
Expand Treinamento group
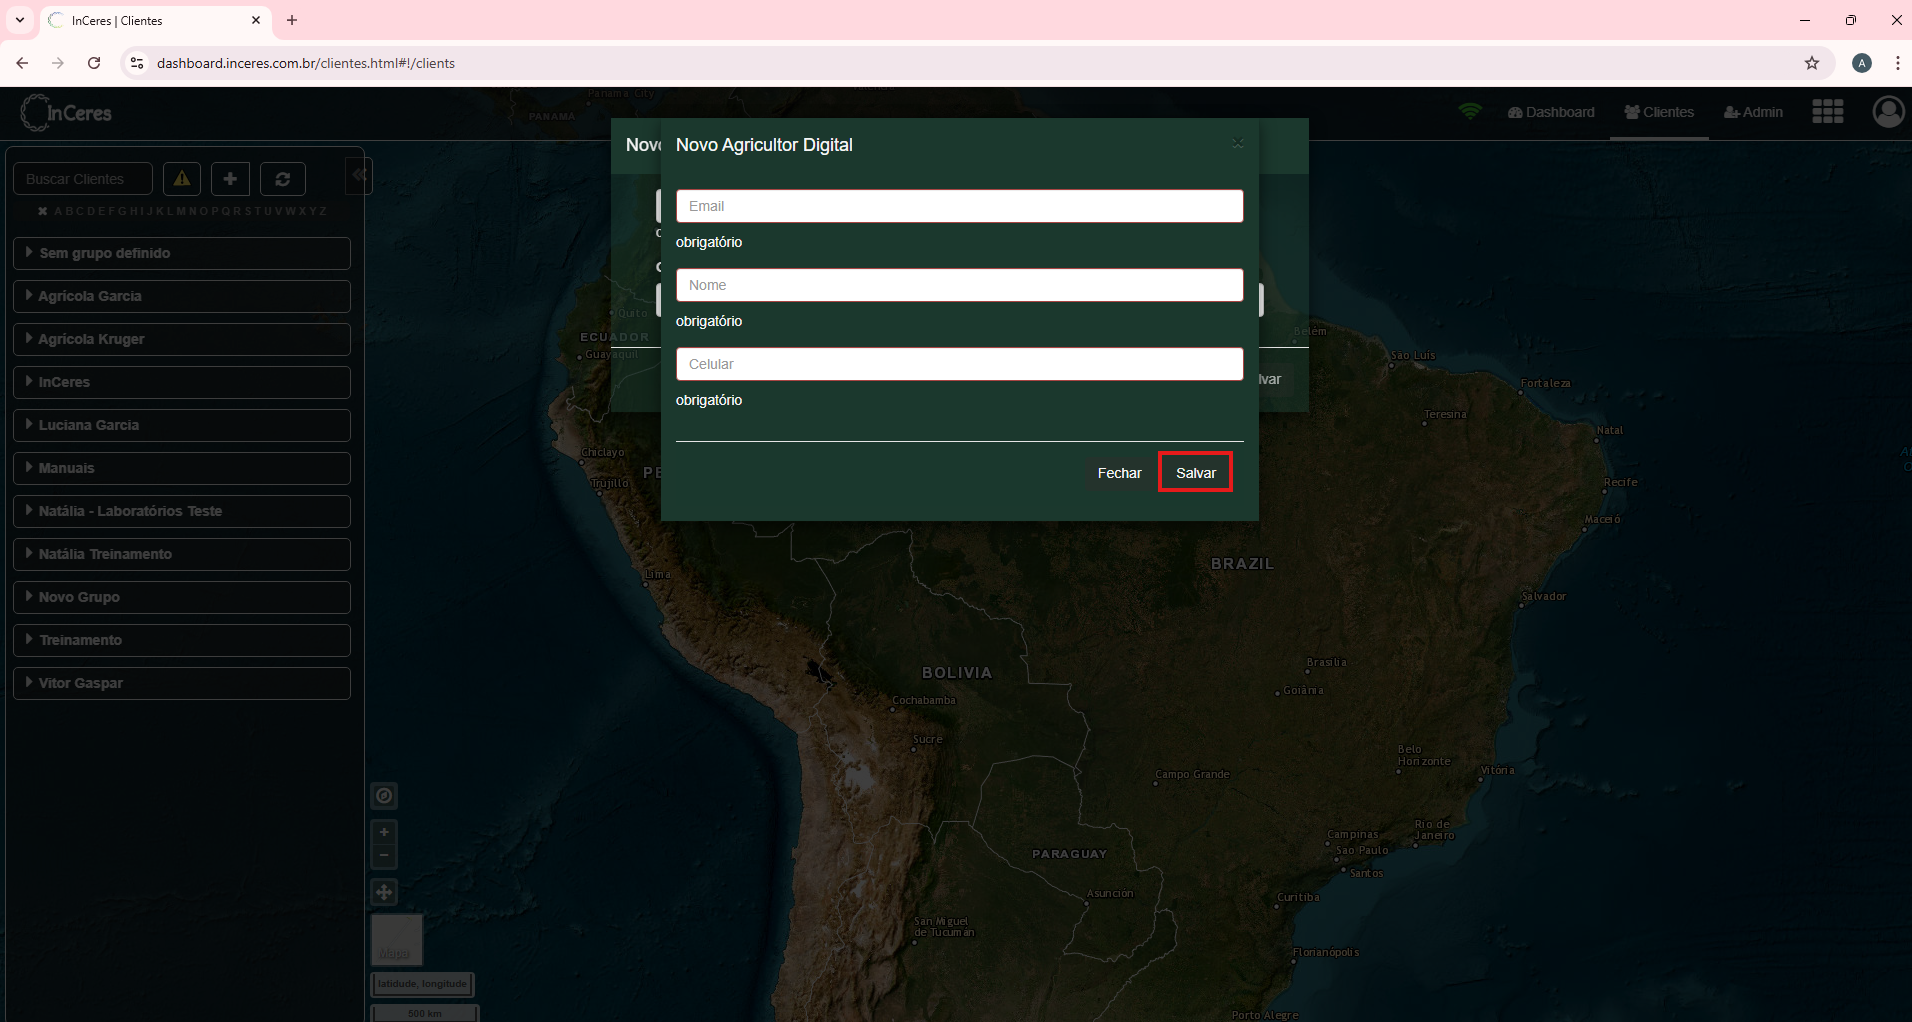point(182,640)
